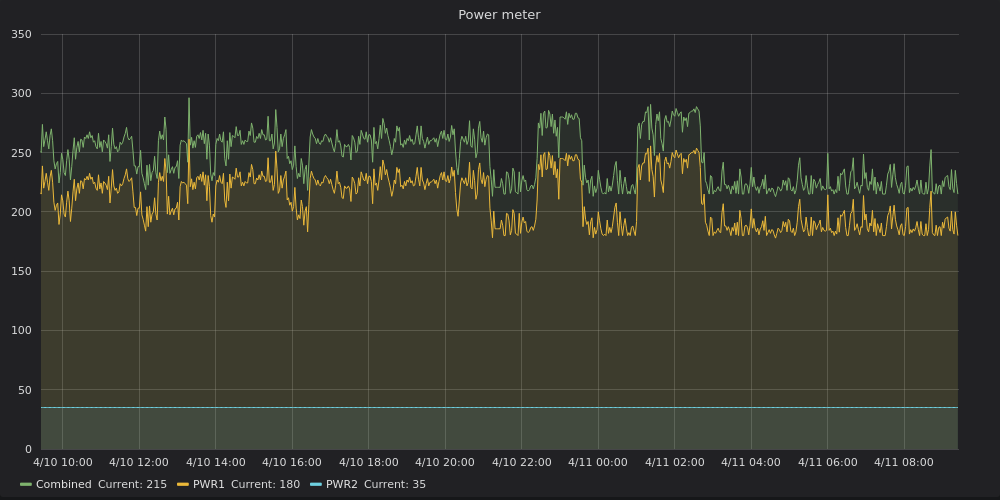Open the cyan PWR2 legend color swatch
Screen dimensions: 1000x500
tap(316, 485)
